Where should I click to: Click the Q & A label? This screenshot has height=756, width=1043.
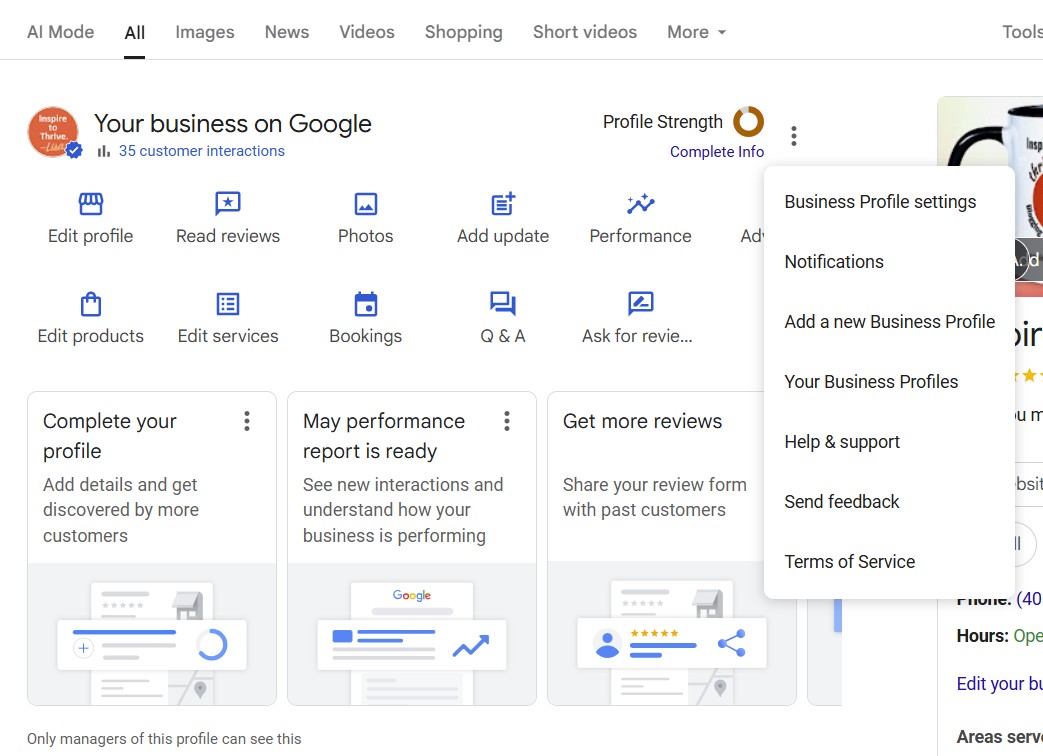click(503, 336)
